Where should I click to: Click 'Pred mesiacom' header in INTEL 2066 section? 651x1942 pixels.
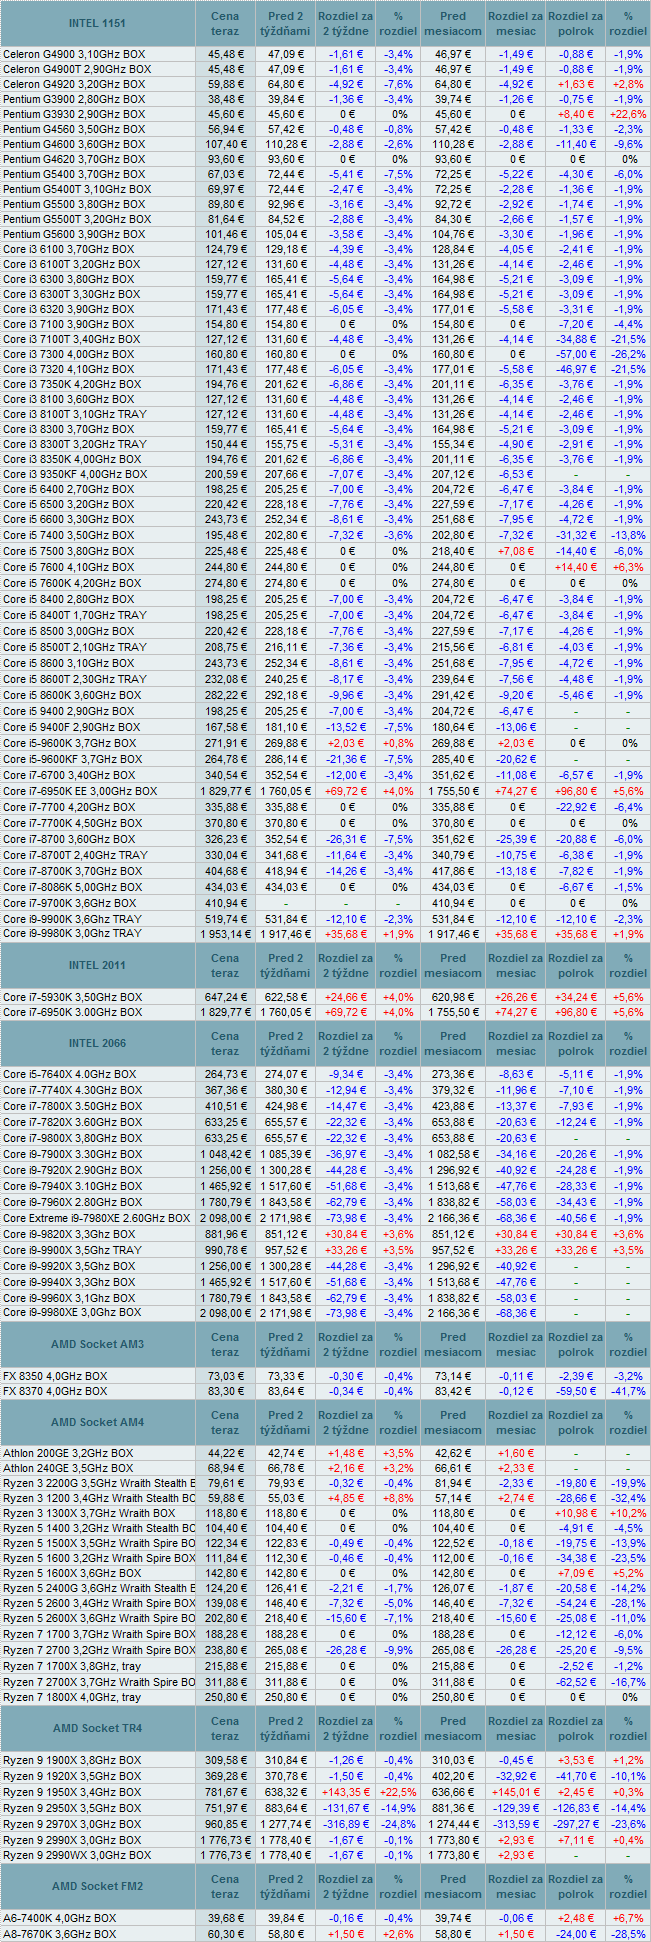pos(453,1044)
